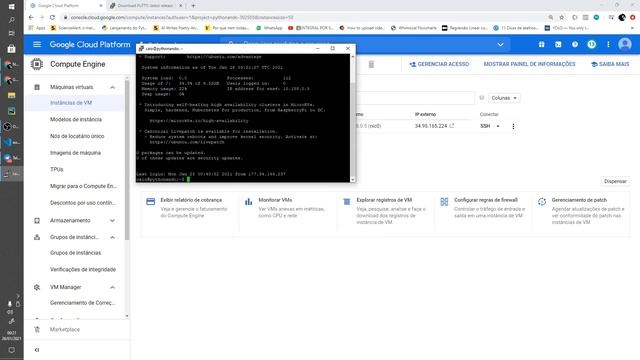Open the gift/free trial icon in header
Image resolution: width=640 pixels, height=360 pixels.
(x=541, y=44)
